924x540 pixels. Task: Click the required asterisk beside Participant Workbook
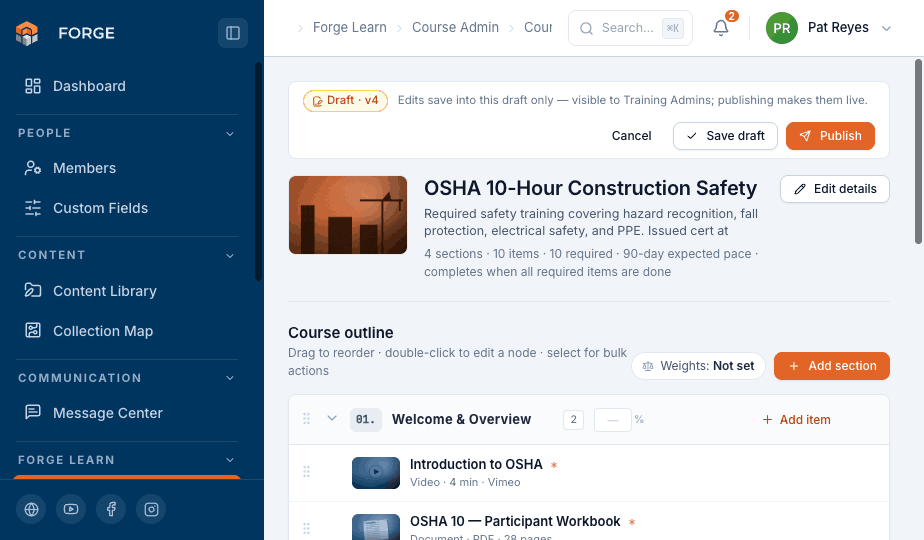pos(632,522)
